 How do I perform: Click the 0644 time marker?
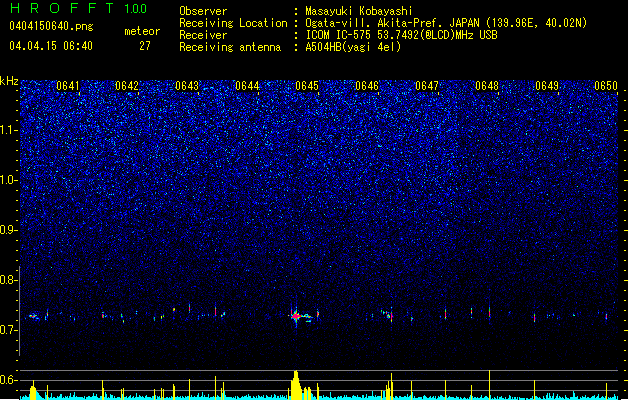[x=247, y=86]
